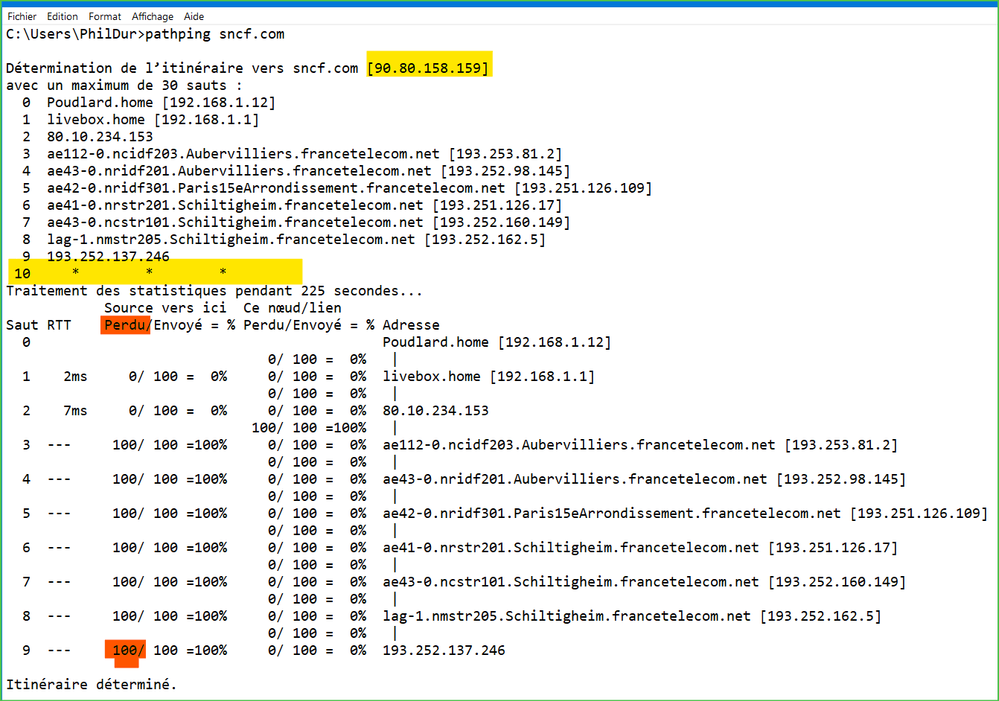Screen dimensions: 999x701
Task: Open the Edition menu
Action: point(62,17)
